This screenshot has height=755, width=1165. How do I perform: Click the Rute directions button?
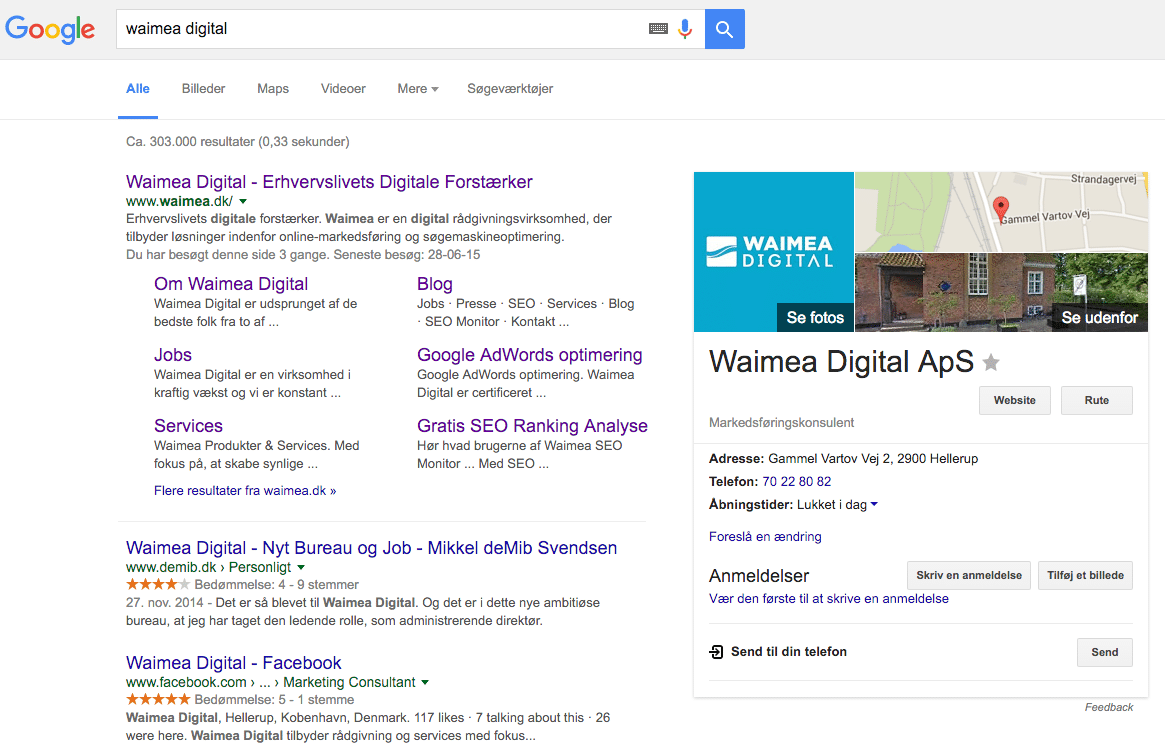click(1097, 400)
